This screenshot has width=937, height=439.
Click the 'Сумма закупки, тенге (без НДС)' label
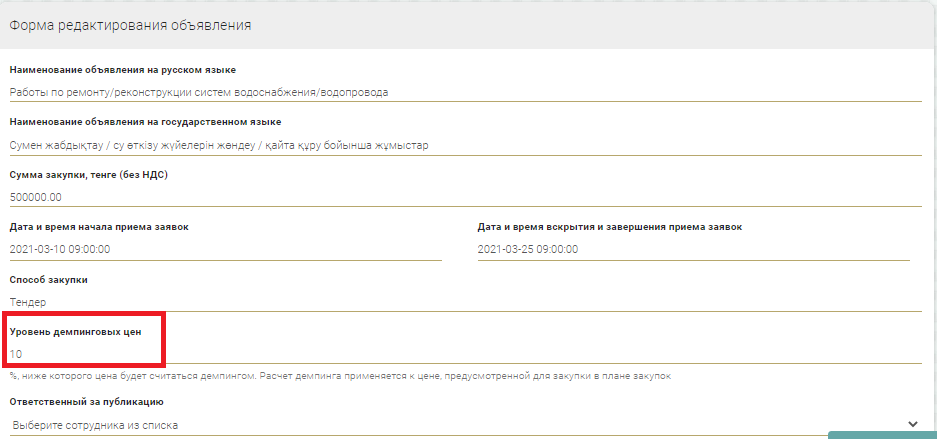(x=88, y=175)
